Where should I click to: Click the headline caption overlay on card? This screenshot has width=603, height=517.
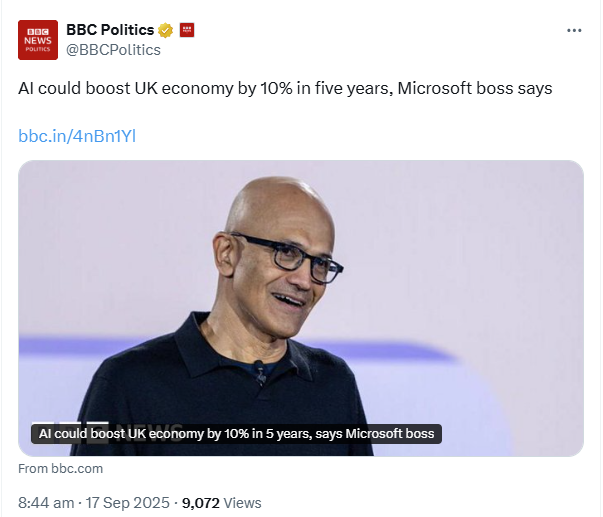(x=236, y=434)
